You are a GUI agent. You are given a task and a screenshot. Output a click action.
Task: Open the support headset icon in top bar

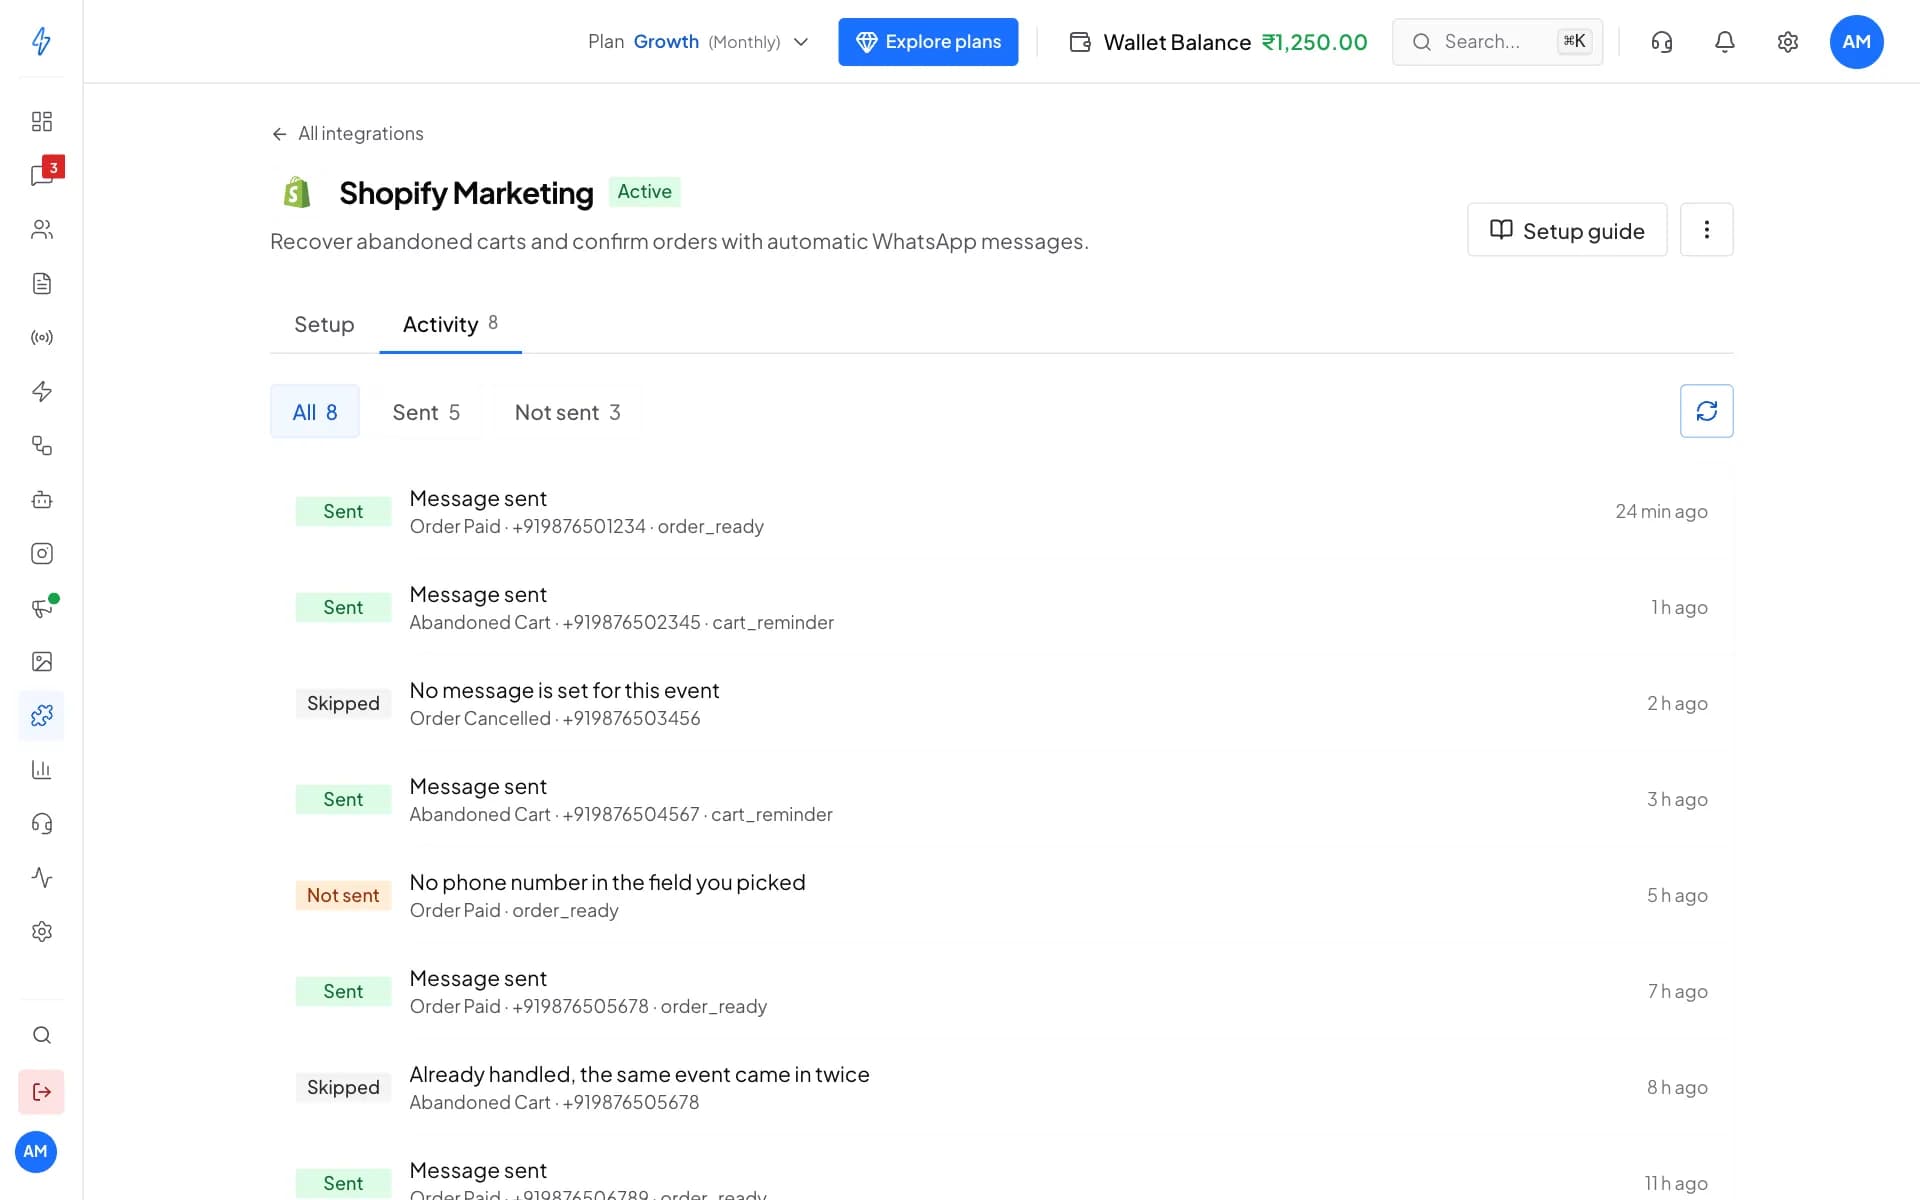pos(1661,42)
